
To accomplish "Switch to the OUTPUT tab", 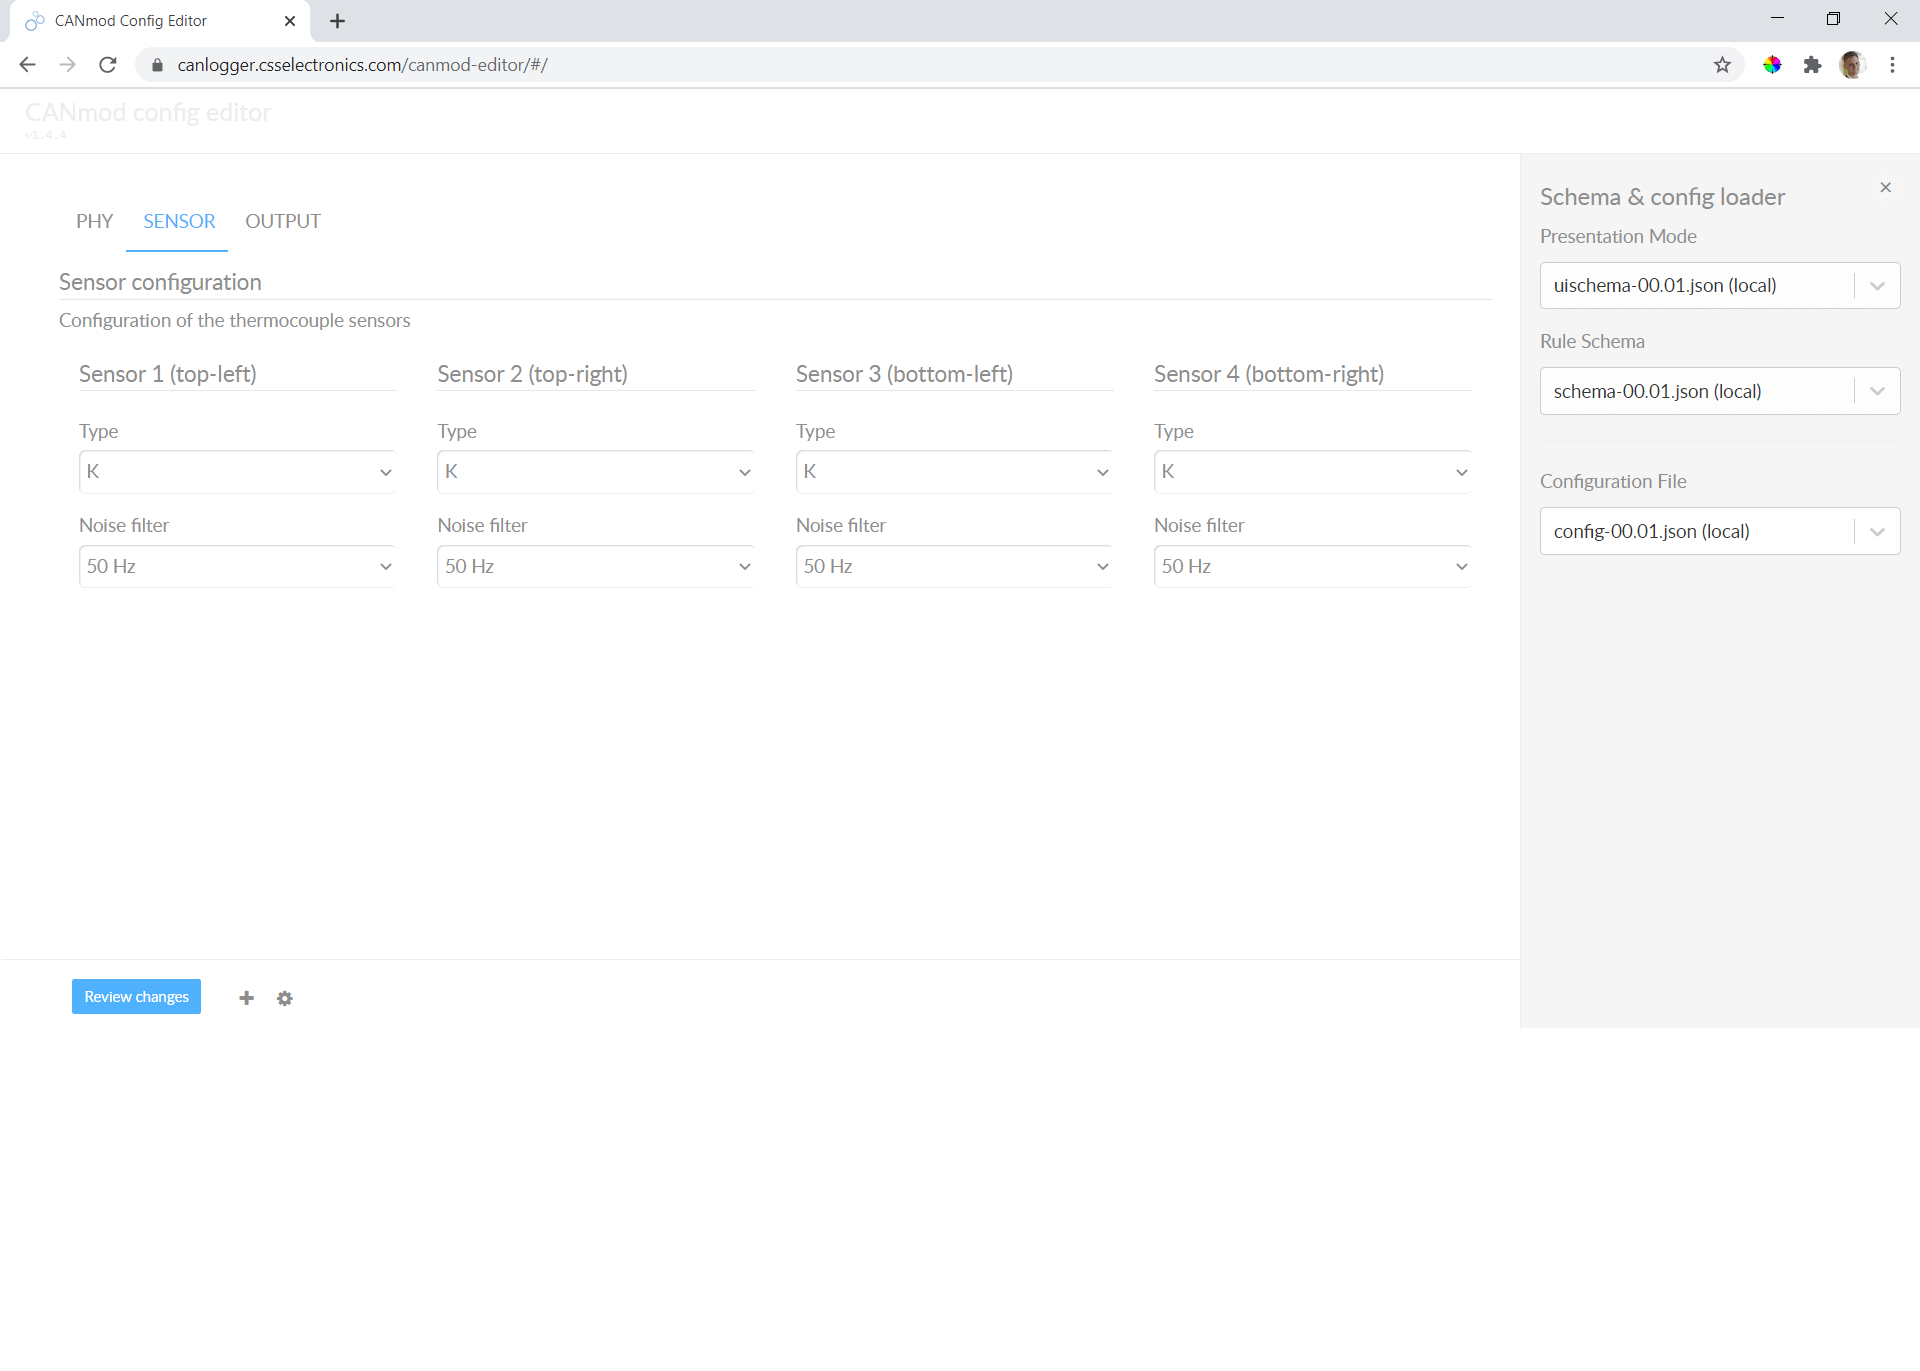I will point(283,221).
